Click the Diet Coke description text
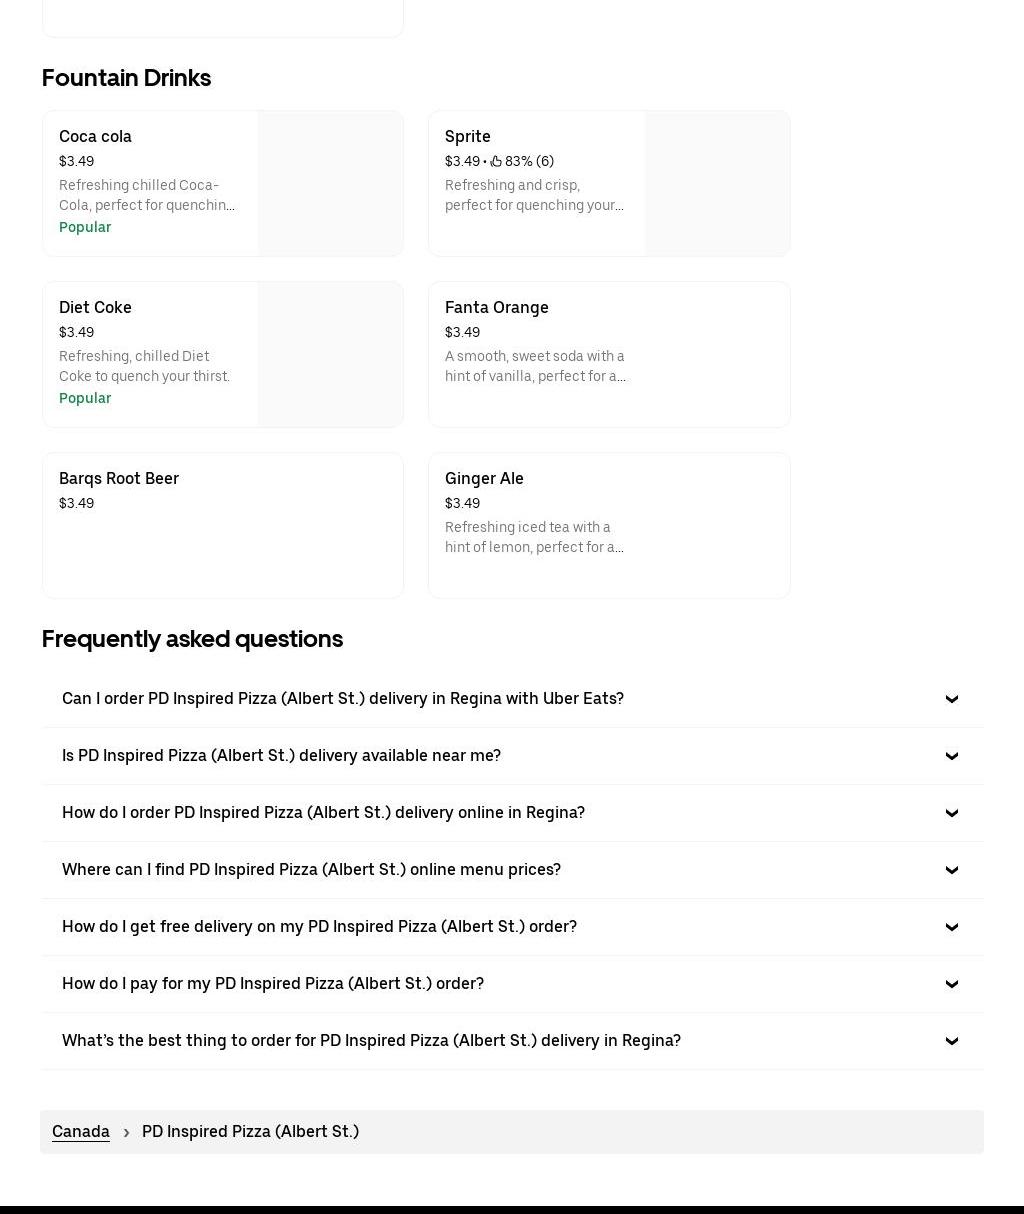The height and width of the screenshot is (1214, 1024). pos(145,366)
